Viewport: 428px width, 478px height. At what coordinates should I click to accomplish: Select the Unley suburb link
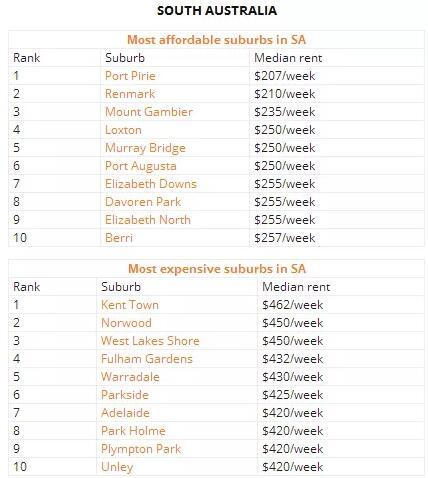[x=117, y=467]
